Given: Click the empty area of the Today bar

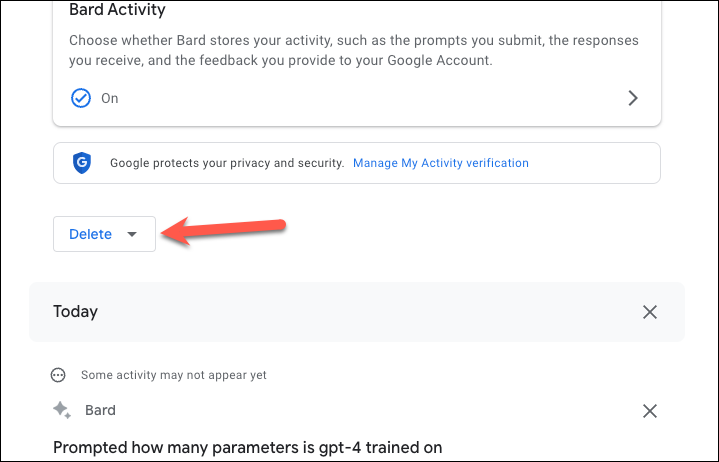Looking at the screenshot, I should point(367,312).
